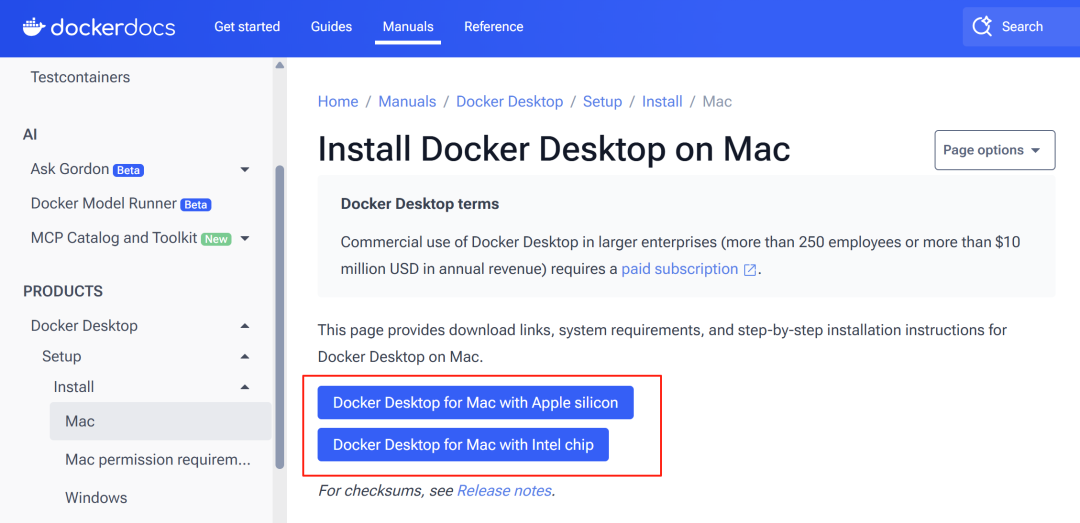Open Docker Desktop in sidebar
Image resolution: width=1080 pixels, height=523 pixels.
(x=84, y=326)
